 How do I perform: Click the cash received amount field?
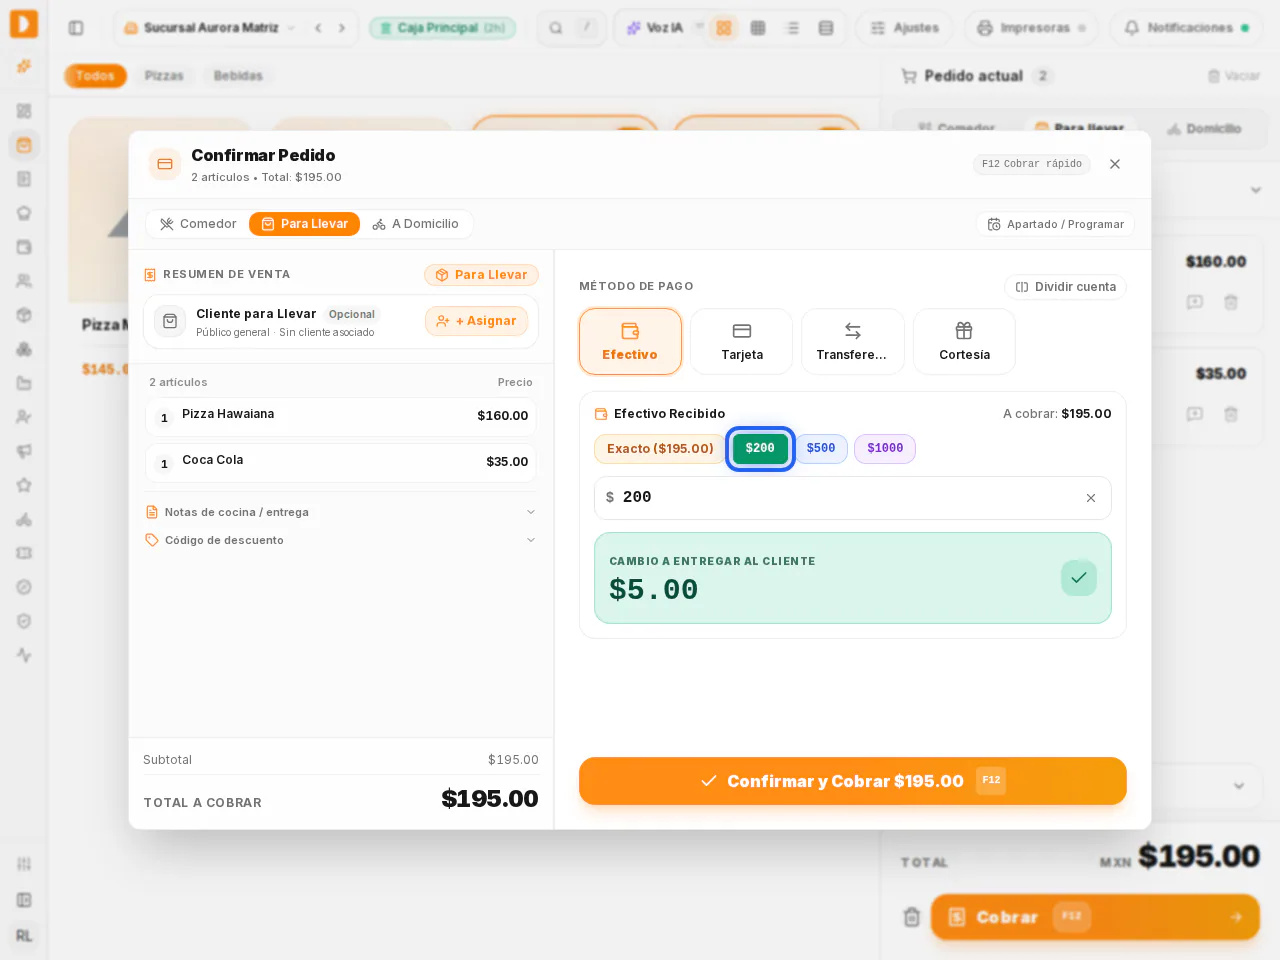pos(853,498)
